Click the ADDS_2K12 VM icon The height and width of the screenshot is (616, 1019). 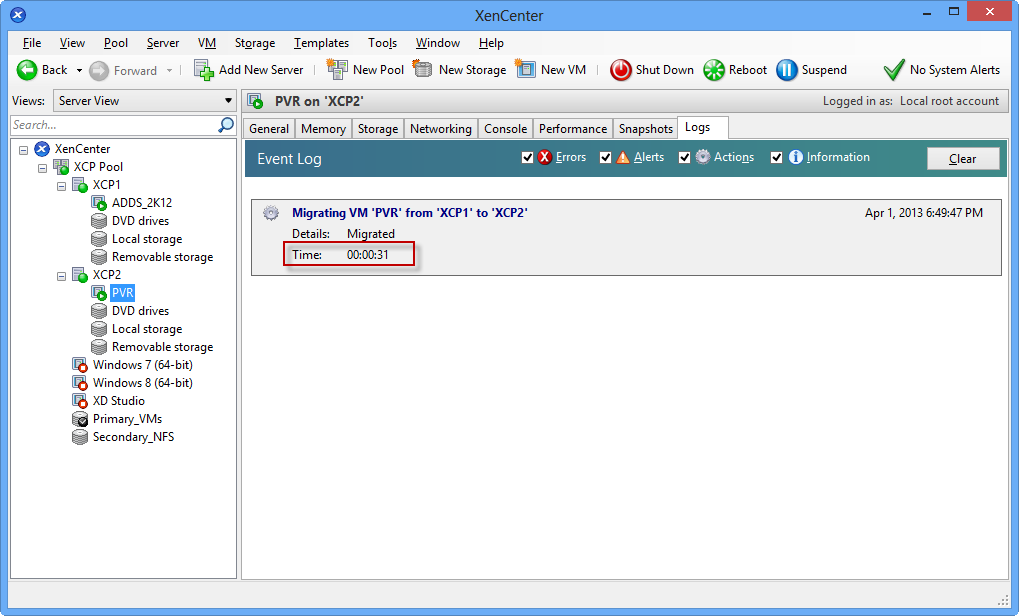point(99,203)
